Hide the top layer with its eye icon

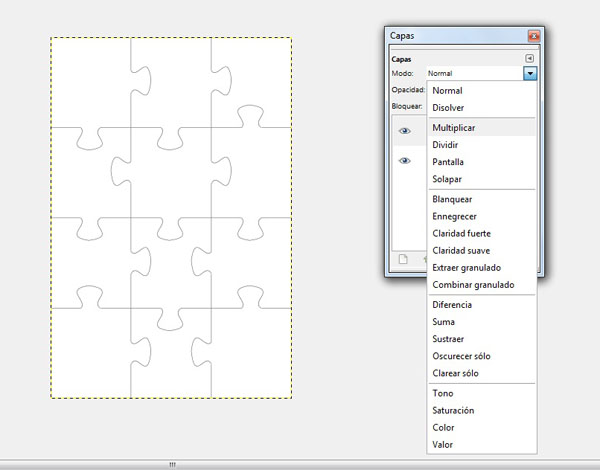pyautogui.click(x=404, y=131)
